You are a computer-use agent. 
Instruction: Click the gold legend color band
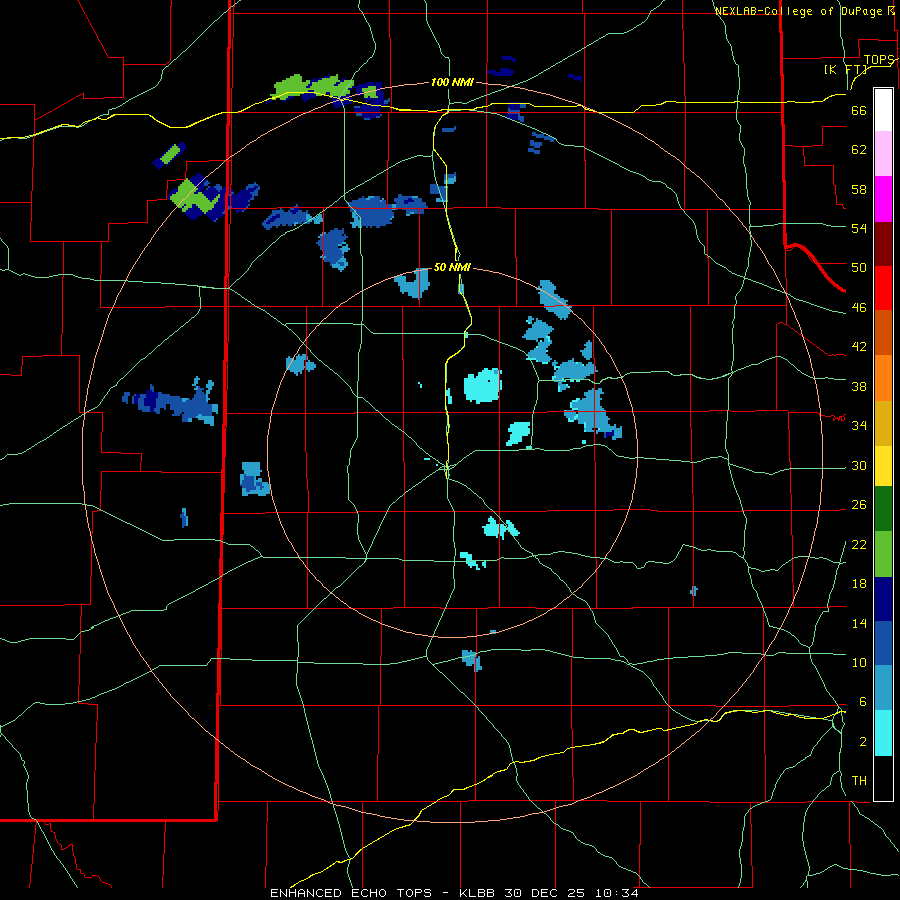[883, 423]
